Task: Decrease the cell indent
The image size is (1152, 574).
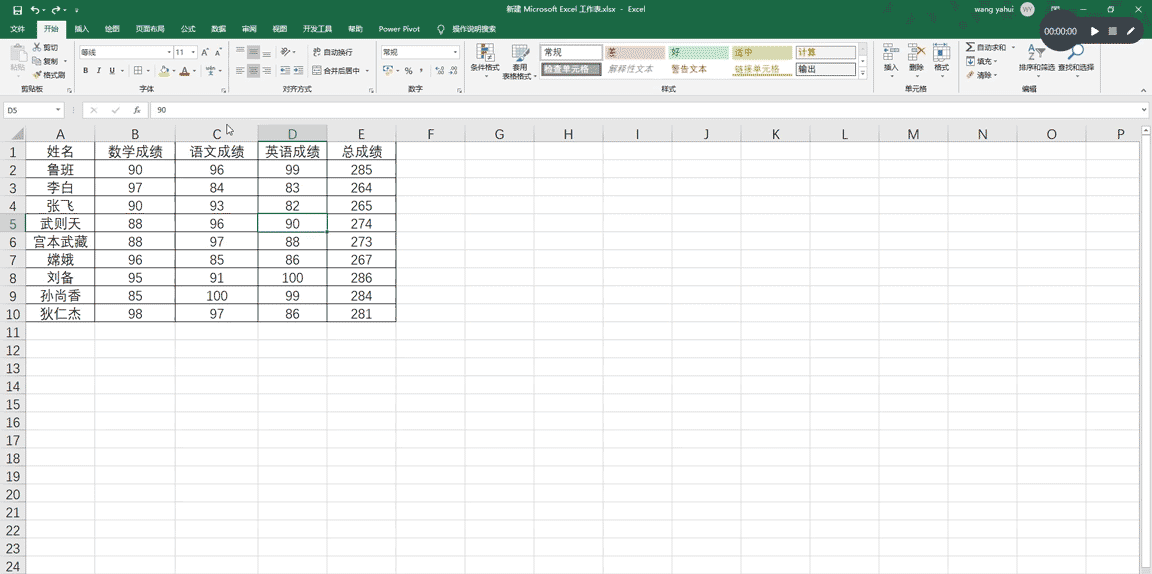Action: point(284,71)
